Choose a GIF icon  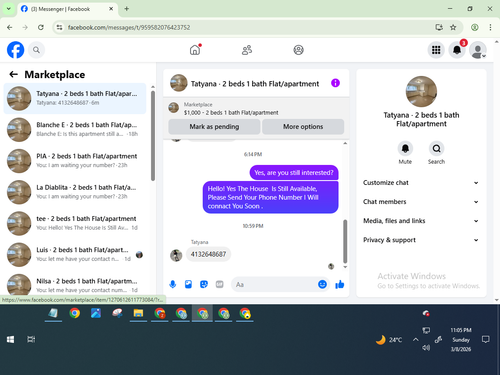pos(219,284)
